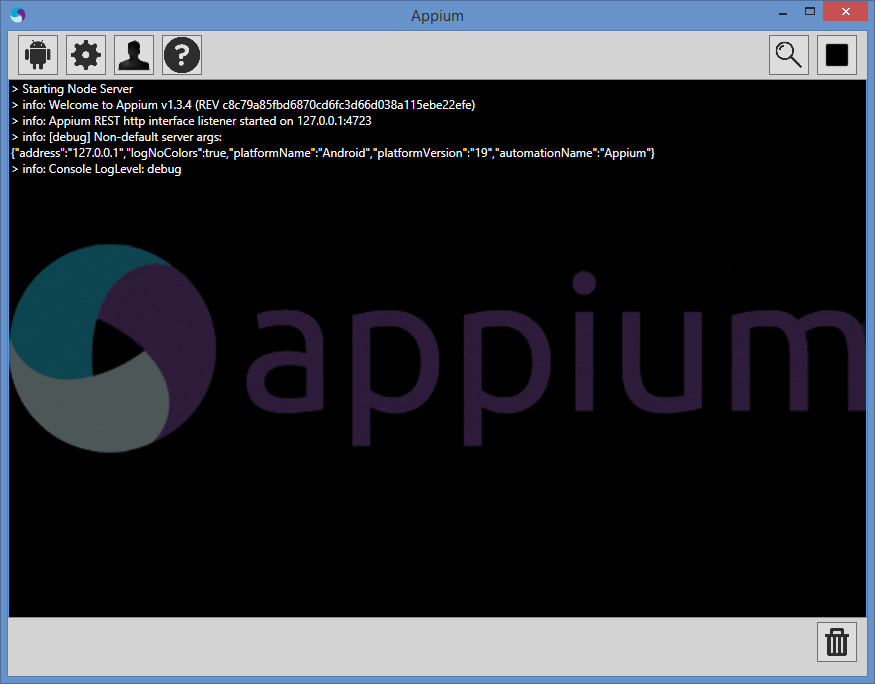Click the Appium logo in title bar

coord(18,15)
